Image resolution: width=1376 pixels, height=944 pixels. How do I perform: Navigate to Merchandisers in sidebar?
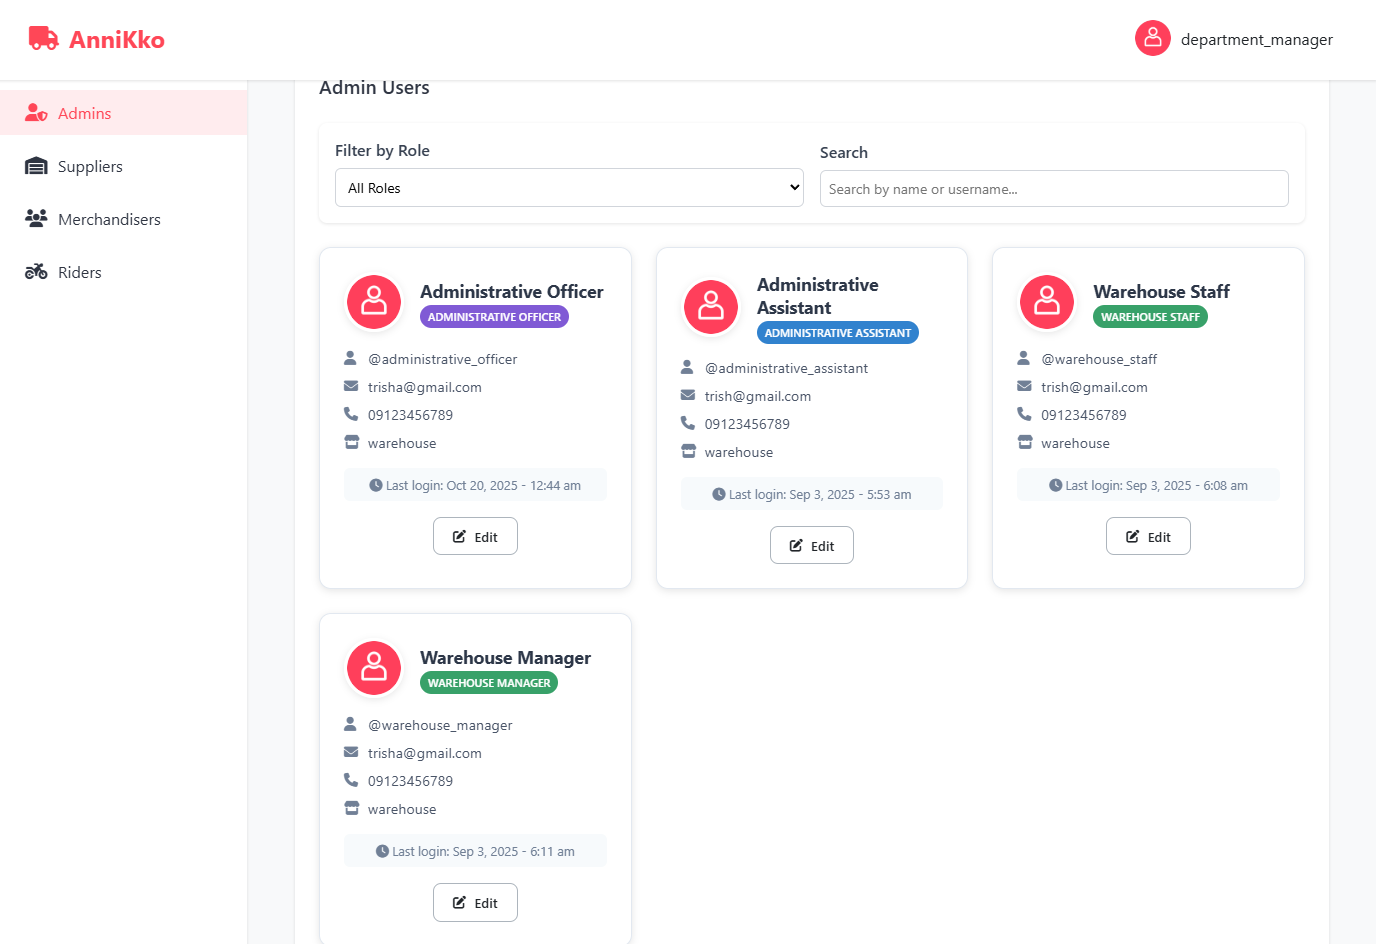click(109, 219)
